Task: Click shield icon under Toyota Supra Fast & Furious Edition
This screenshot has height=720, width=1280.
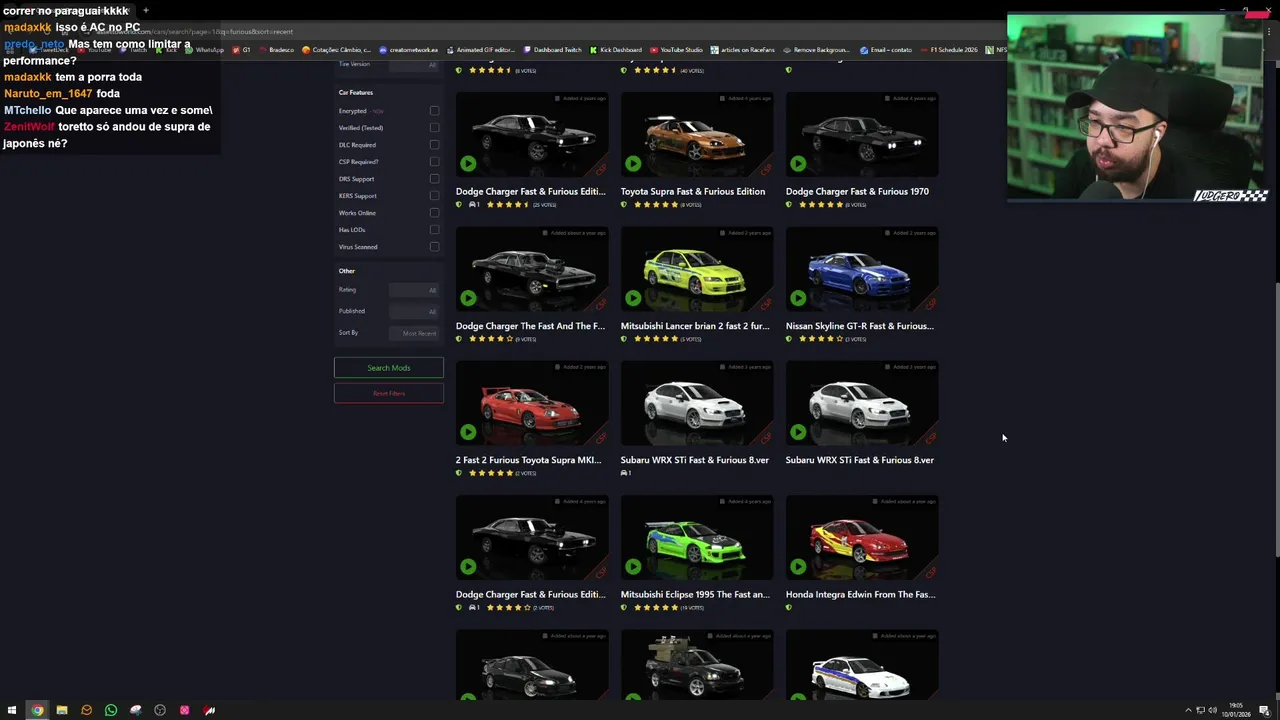Action: click(x=624, y=205)
